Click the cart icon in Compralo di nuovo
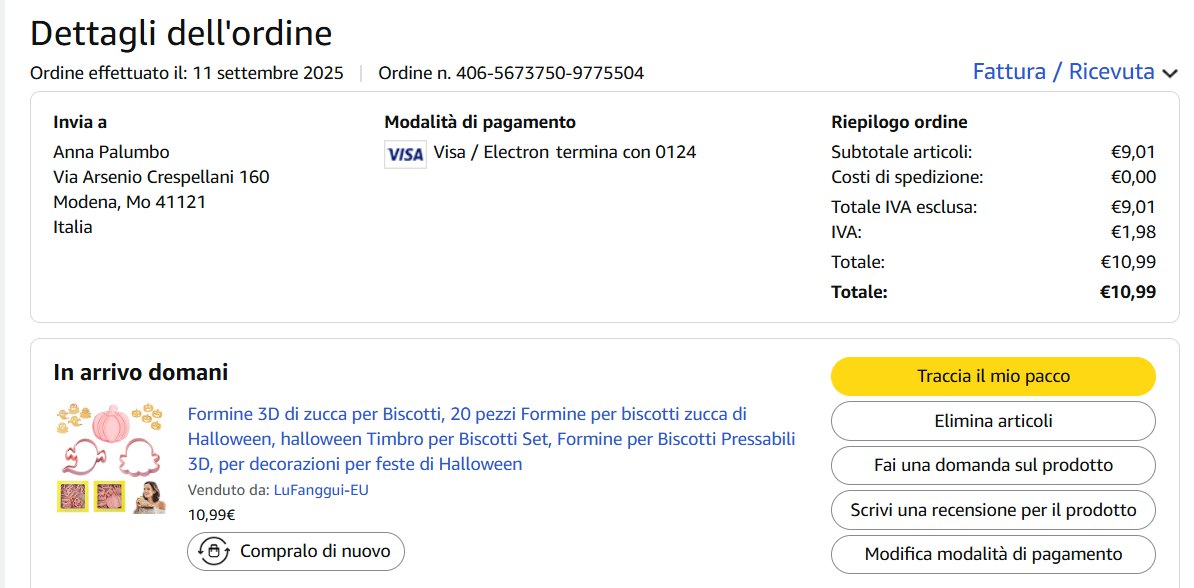Viewport: 1194px width, 588px height. 212,551
